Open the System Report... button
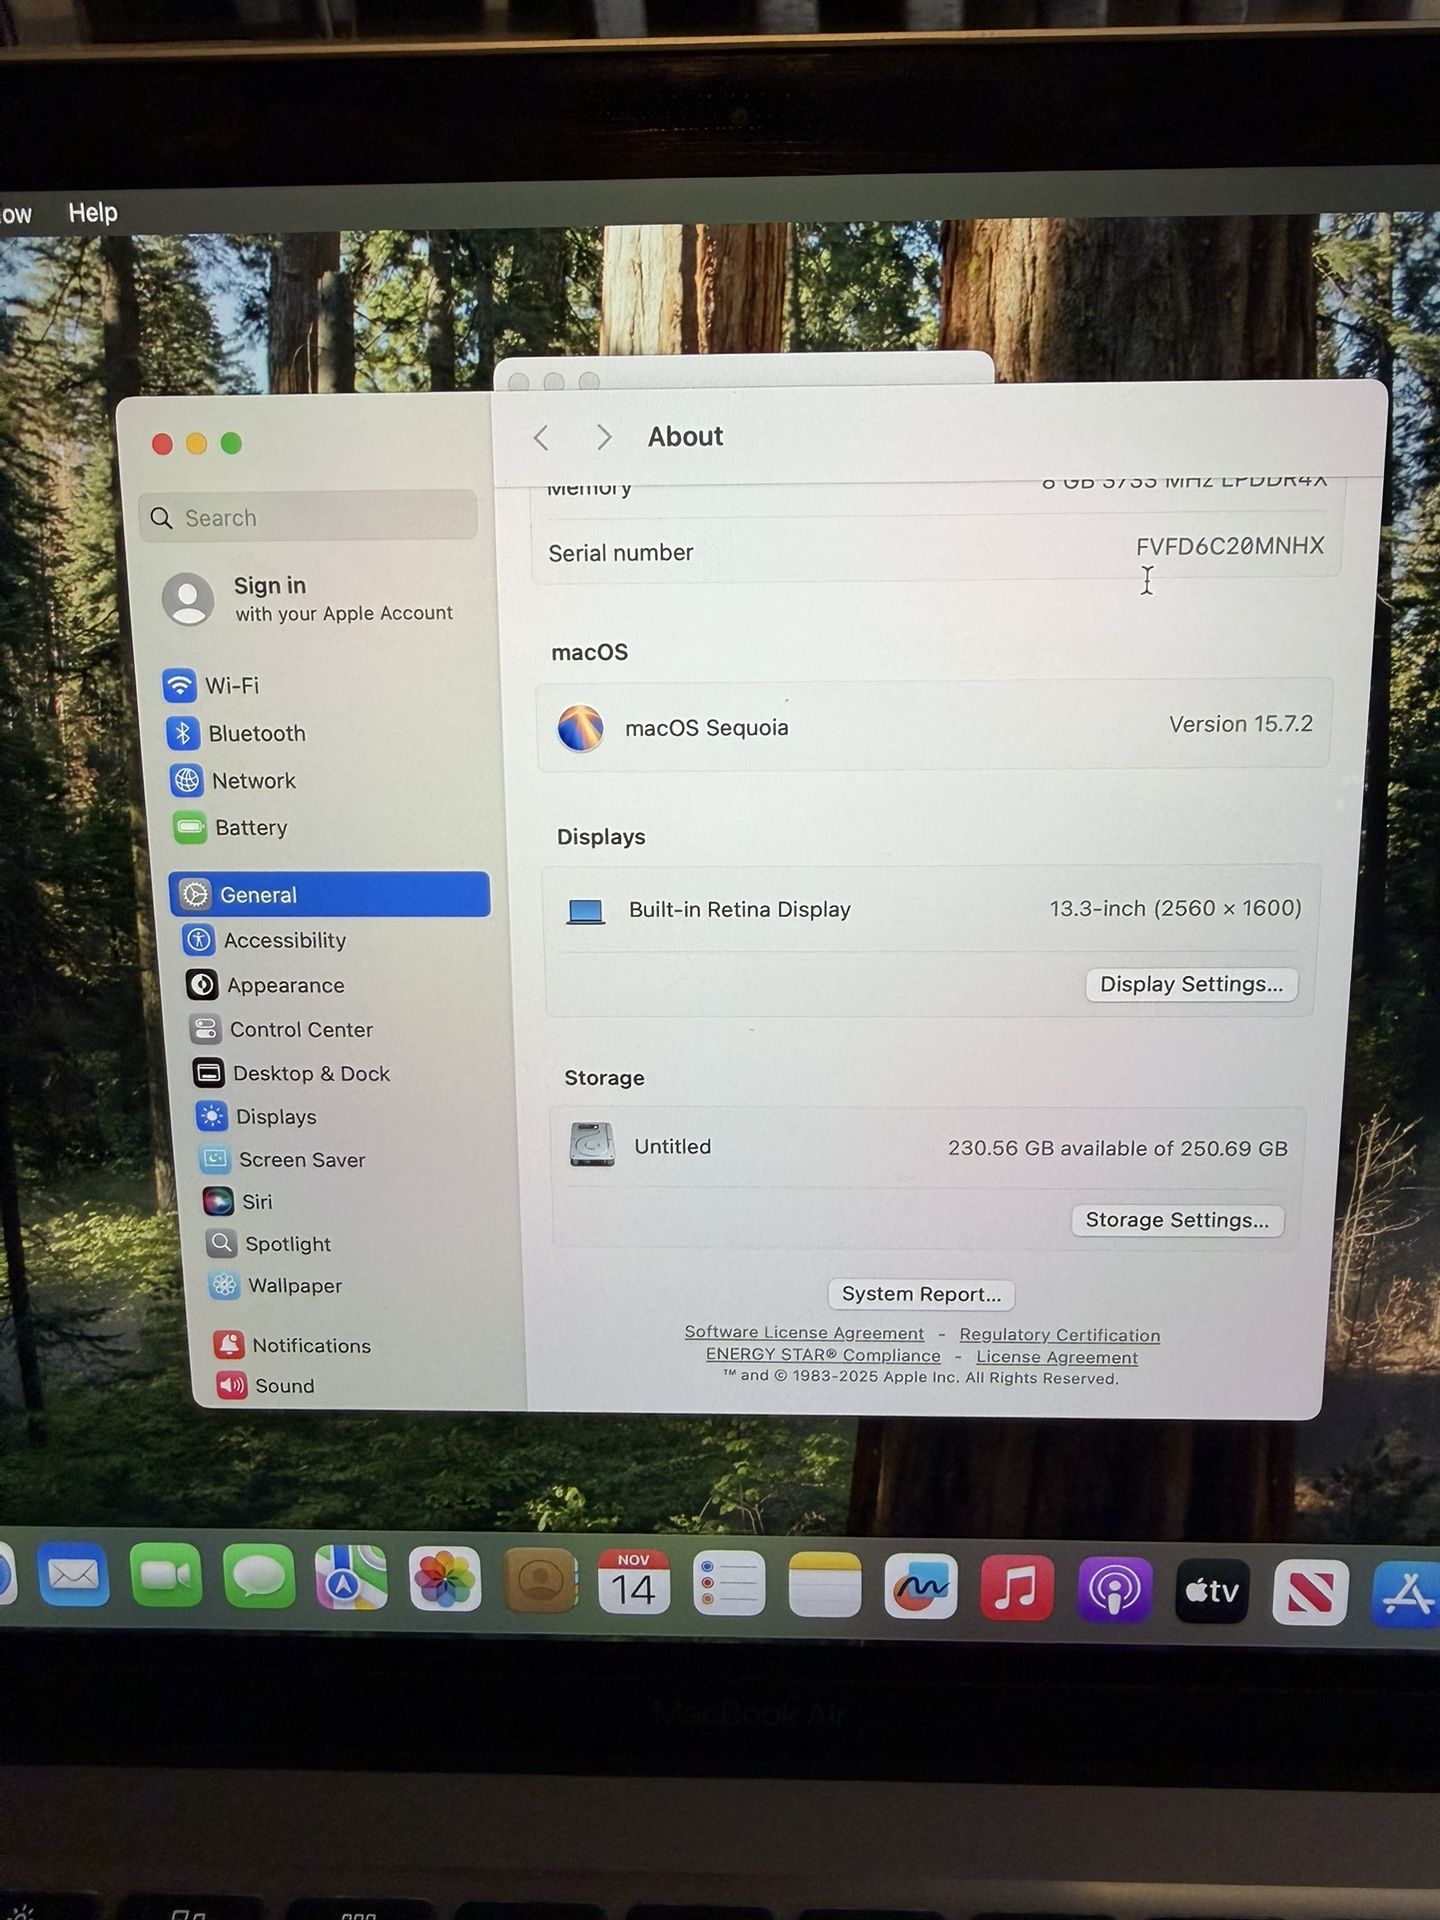This screenshot has width=1440, height=1920. (x=921, y=1294)
